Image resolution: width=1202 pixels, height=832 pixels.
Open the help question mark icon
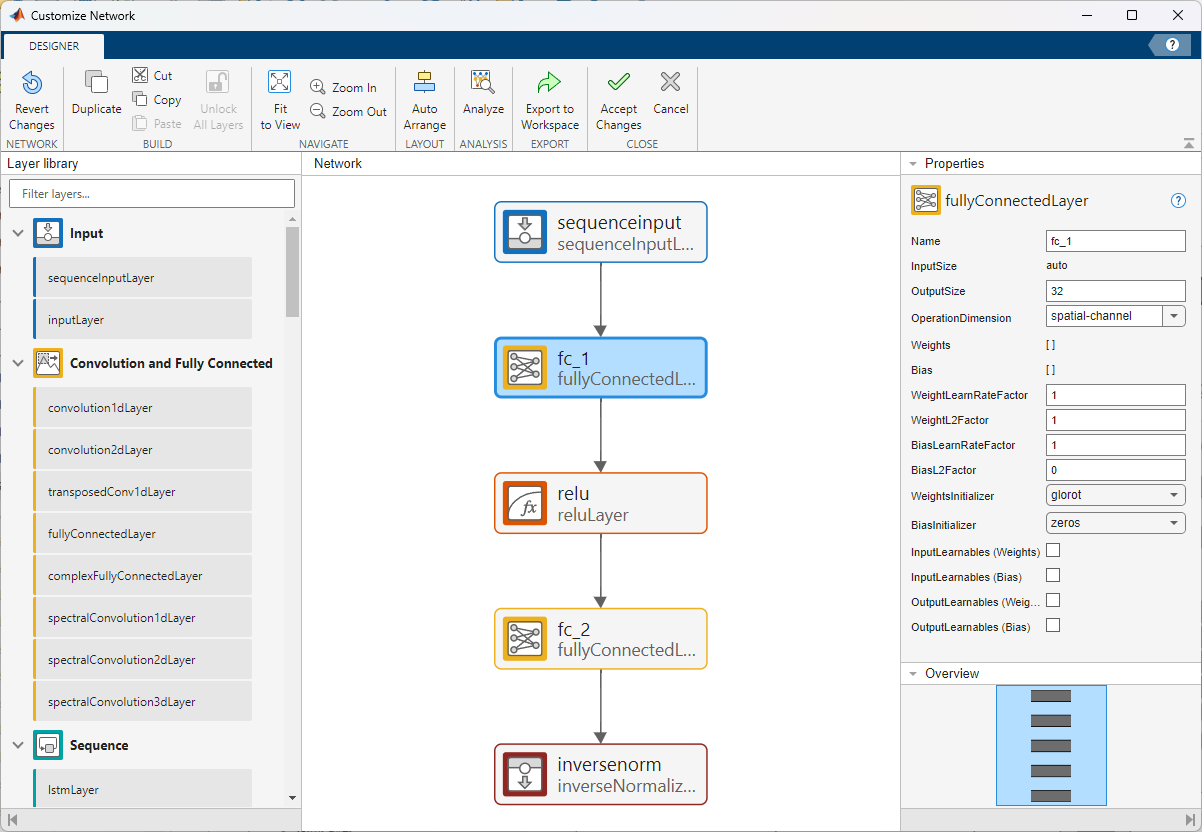click(x=1170, y=45)
